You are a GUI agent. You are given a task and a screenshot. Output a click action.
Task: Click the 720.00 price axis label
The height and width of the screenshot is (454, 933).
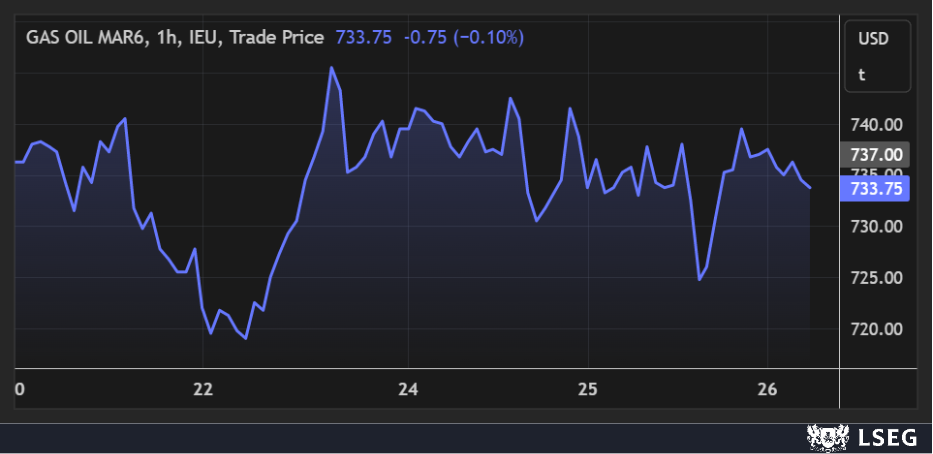click(x=876, y=329)
